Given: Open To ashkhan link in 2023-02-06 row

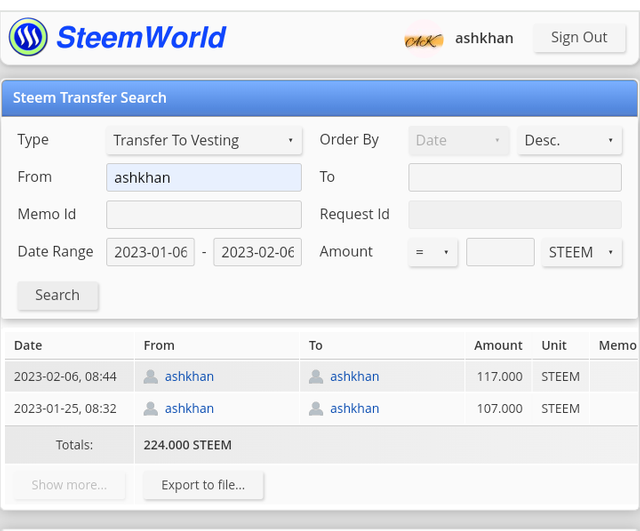Looking at the screenshot, I should pos(355,376).
